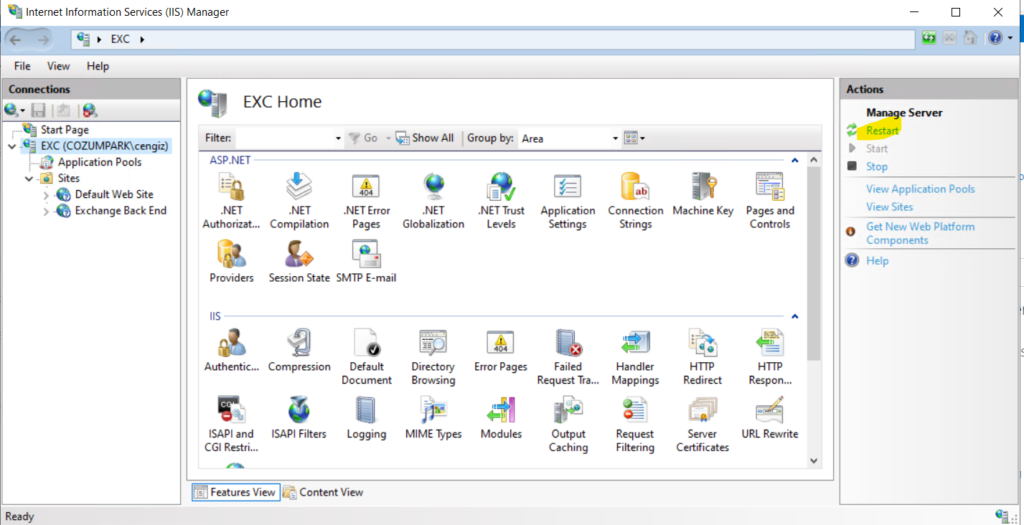Open the HTTP Redirect feature

tap(703, 357)
